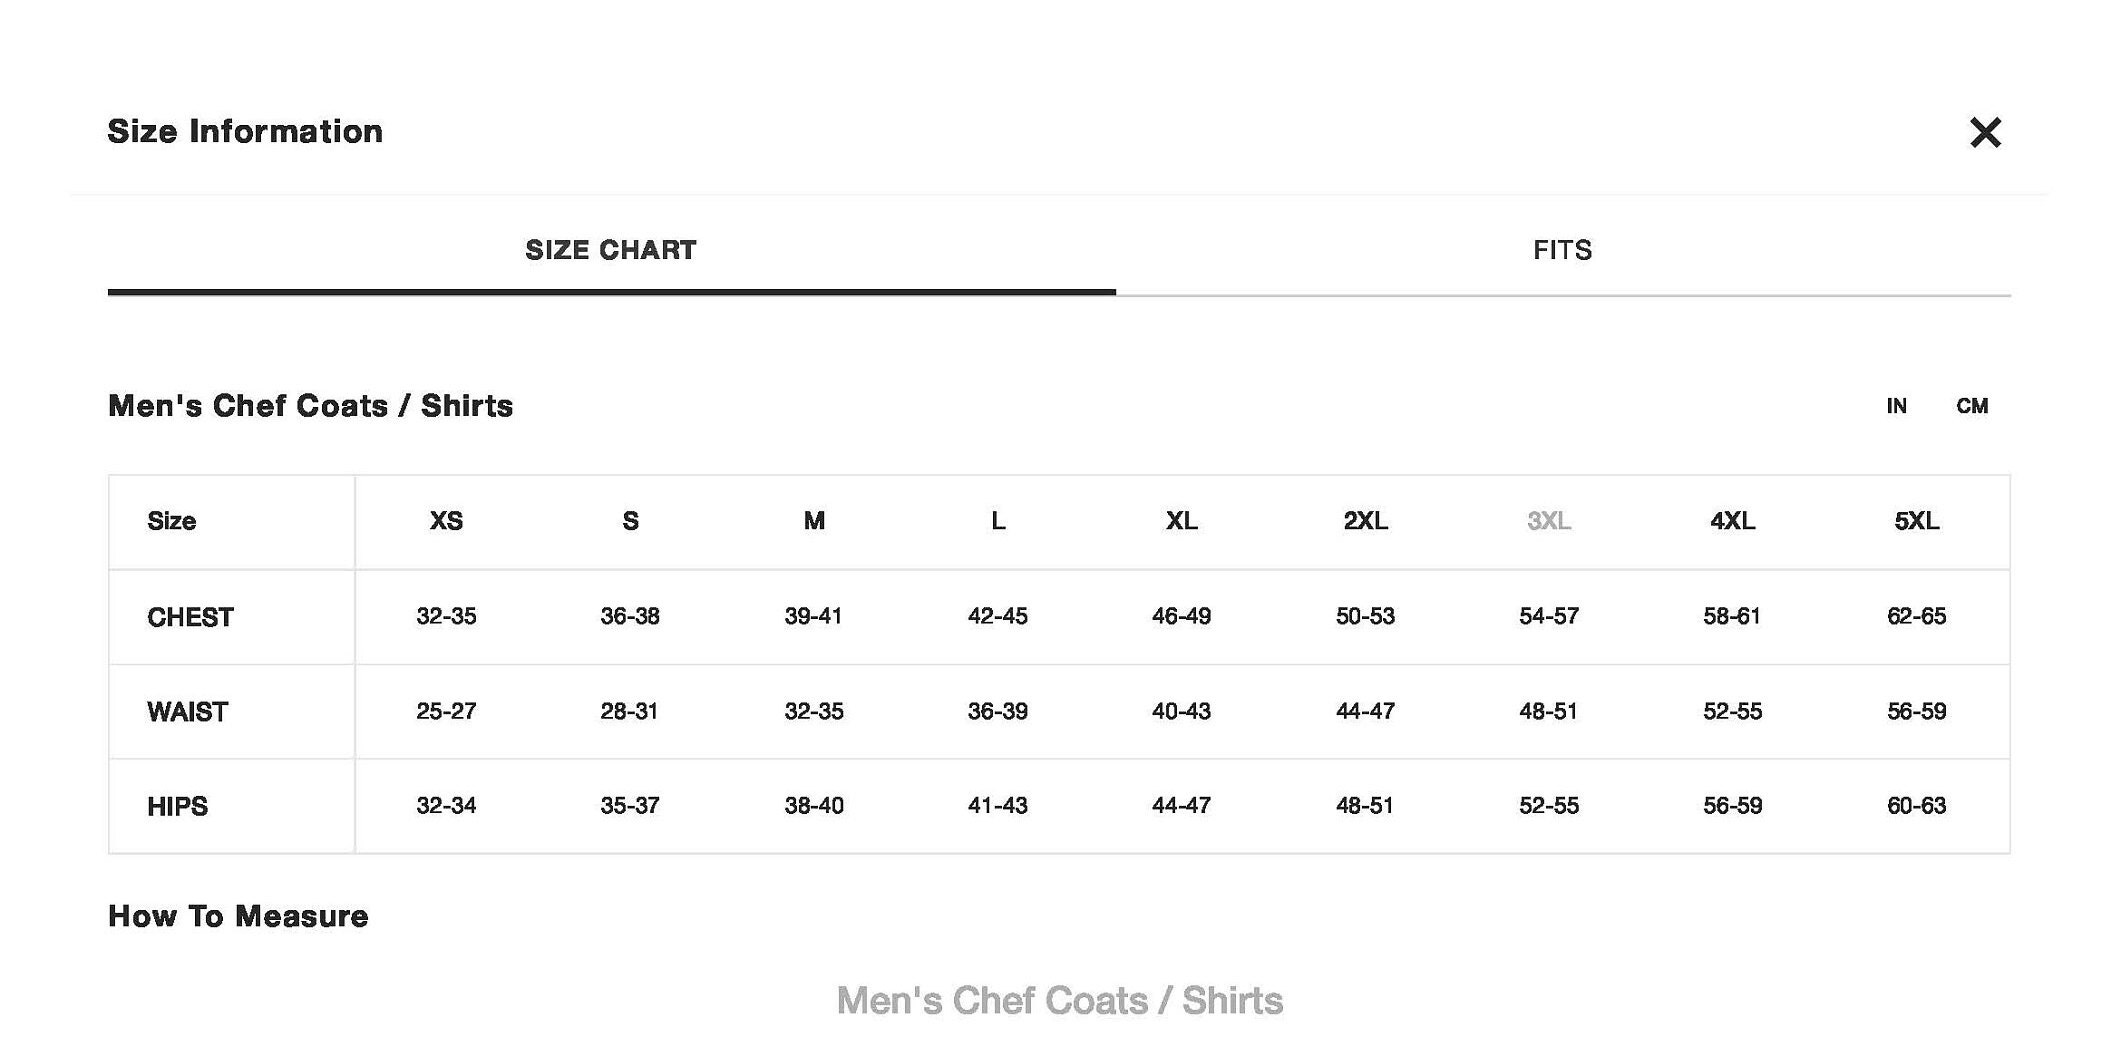Select the M size column header
The image size is (2121, 1041).
814,521
